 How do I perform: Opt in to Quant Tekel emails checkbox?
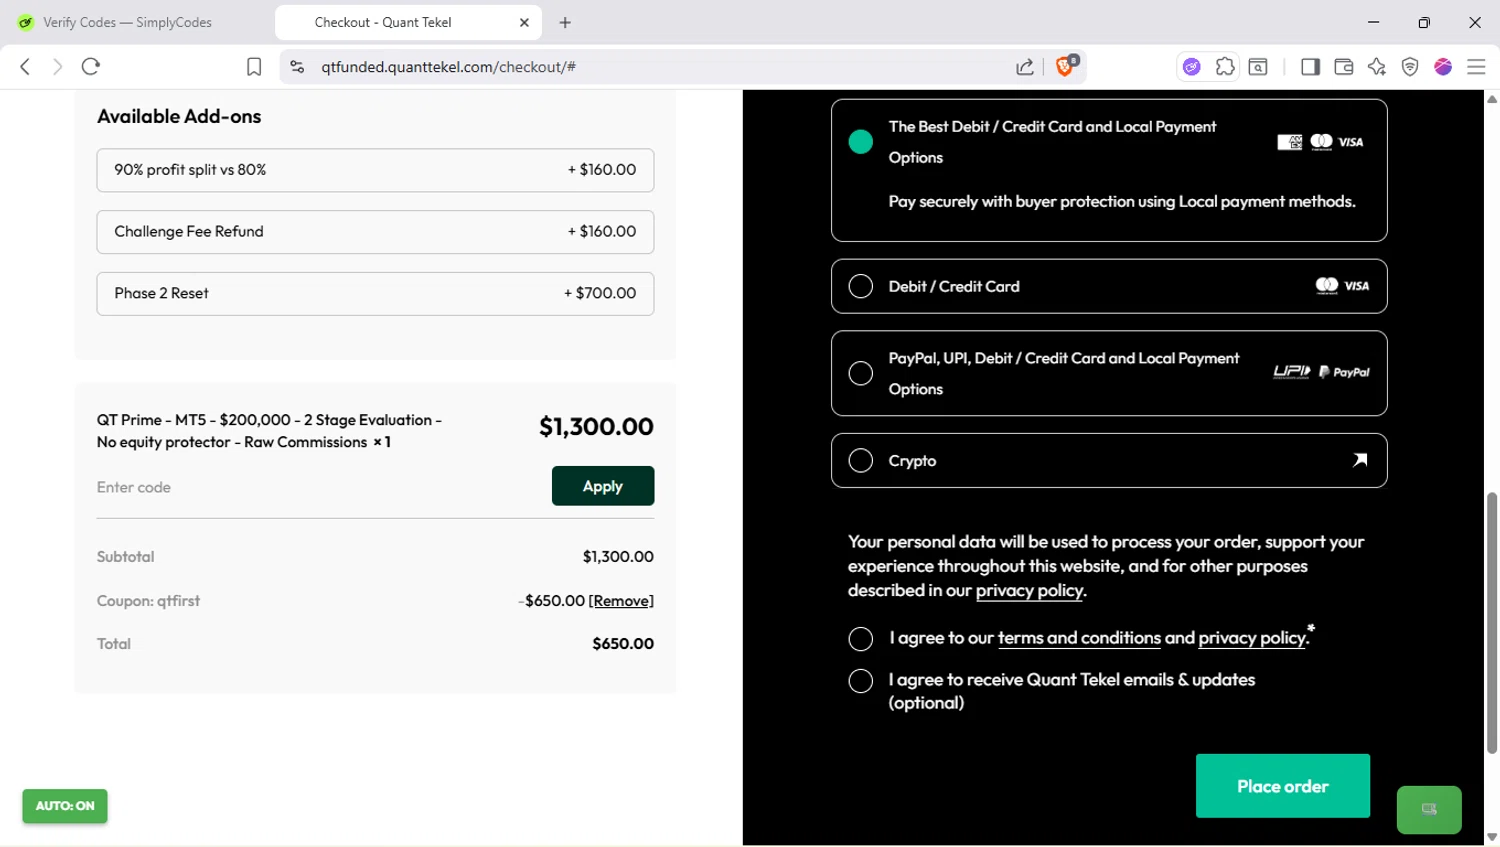coord(861,681)
